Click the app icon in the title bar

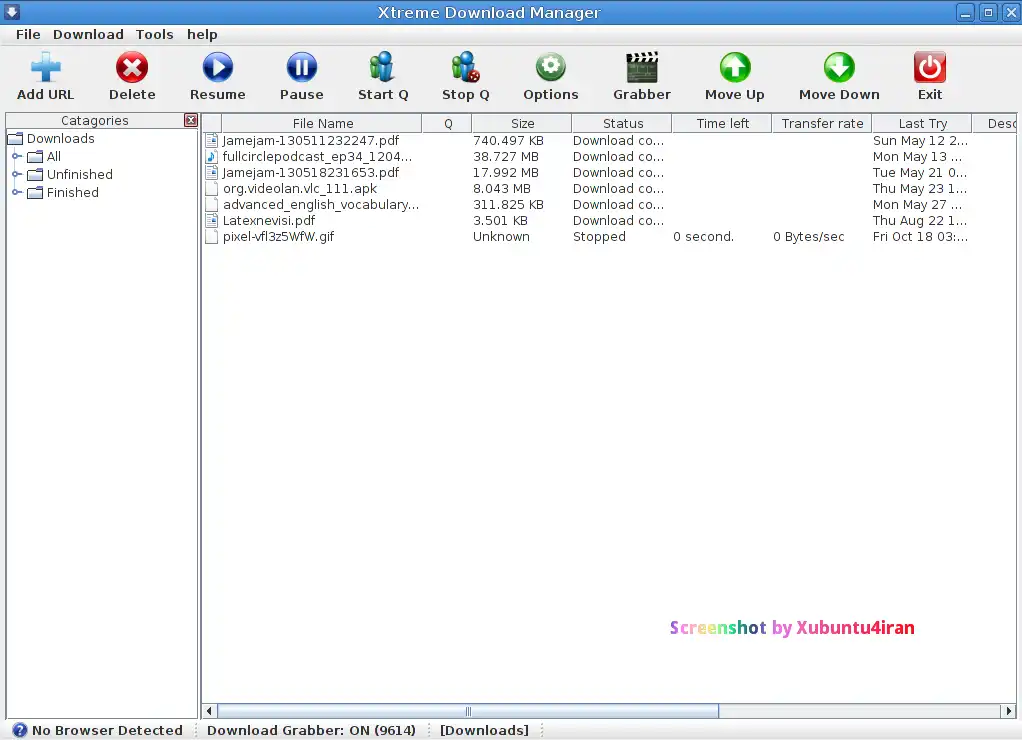tap(12, 12)
